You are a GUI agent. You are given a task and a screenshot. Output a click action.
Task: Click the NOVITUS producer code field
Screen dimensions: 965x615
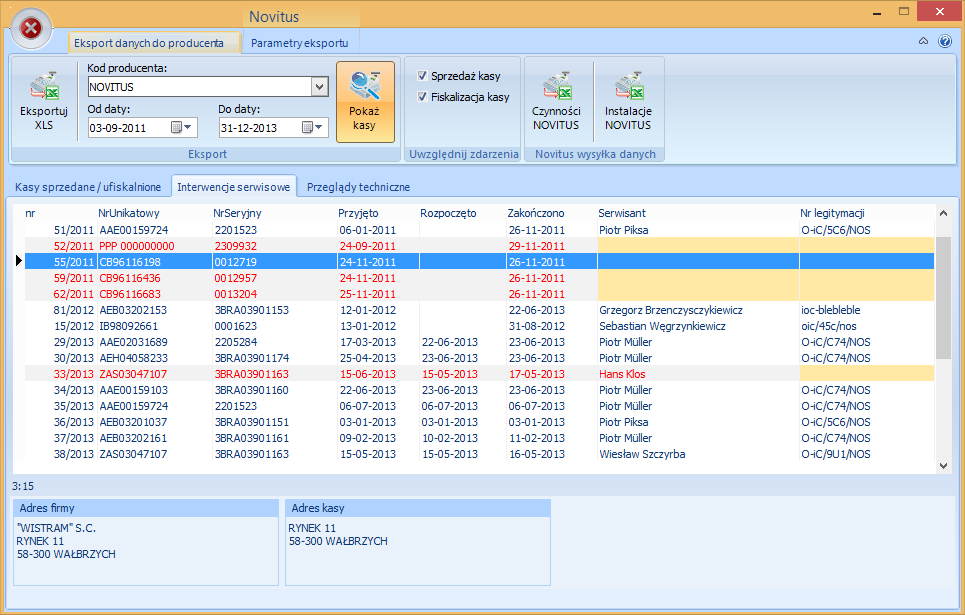coord(200,87)
